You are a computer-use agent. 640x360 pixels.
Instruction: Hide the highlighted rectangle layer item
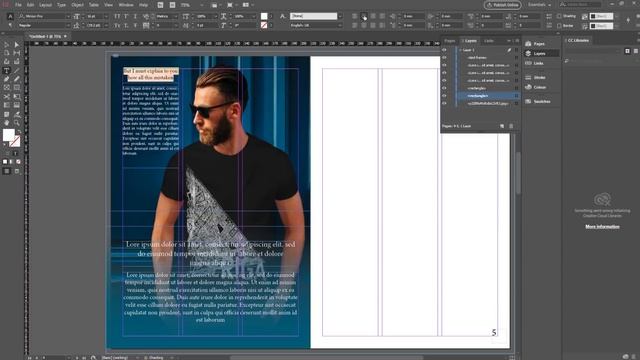pyautogui.click(x=444, y=96)
